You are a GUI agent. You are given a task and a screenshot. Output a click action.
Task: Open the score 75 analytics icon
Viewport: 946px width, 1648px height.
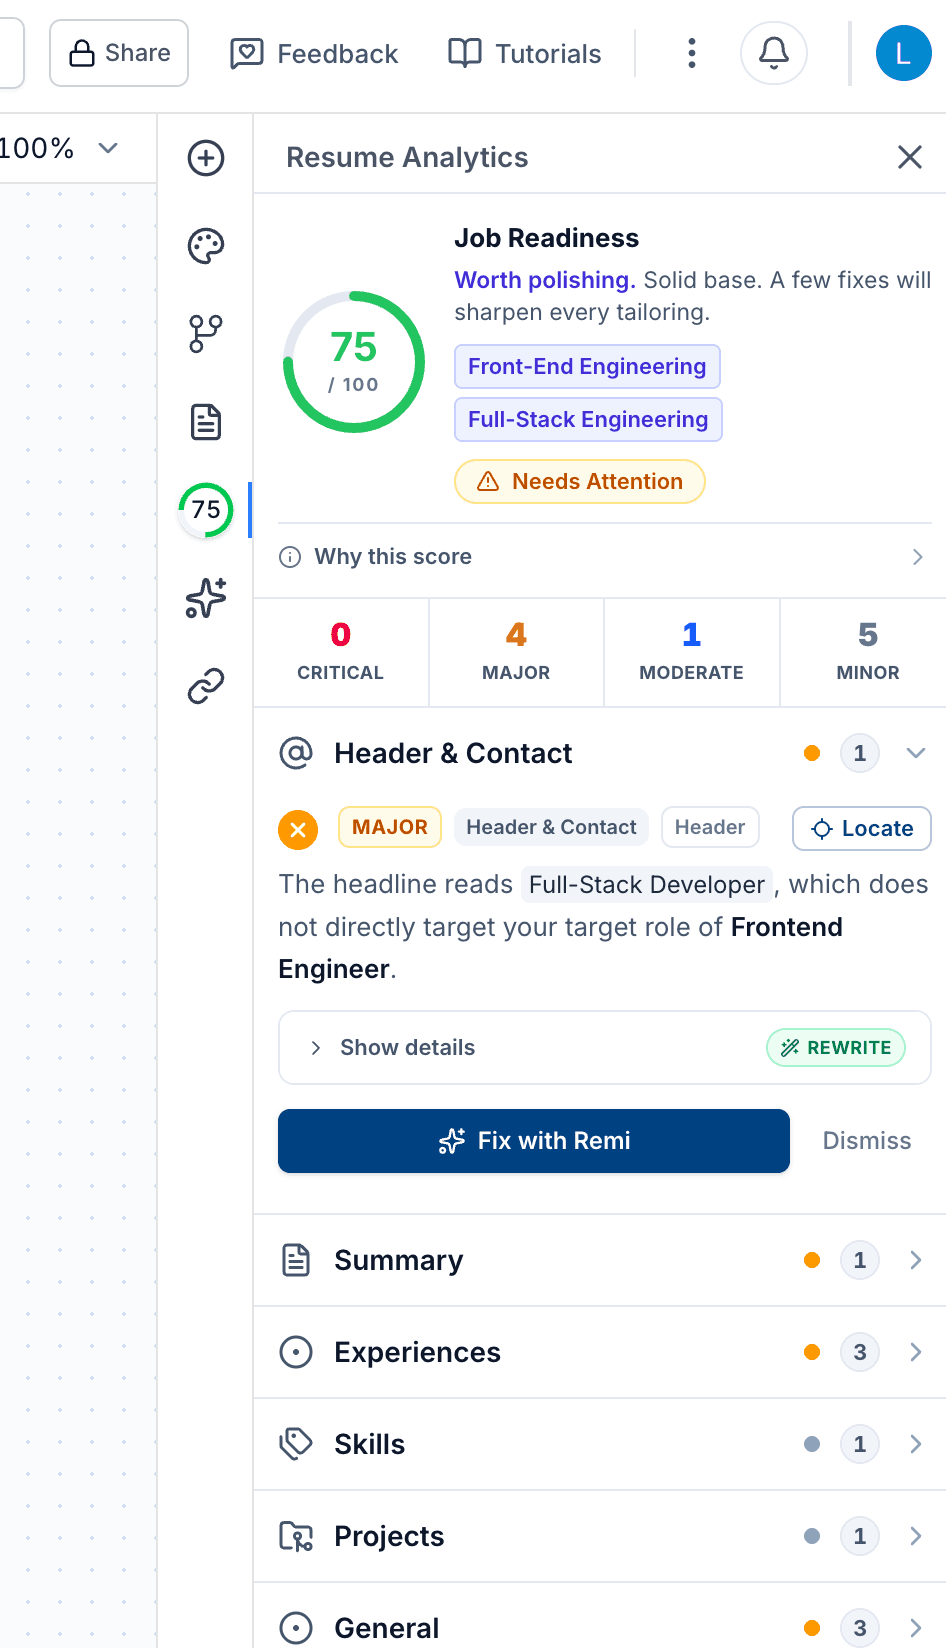tap(206, 510)
